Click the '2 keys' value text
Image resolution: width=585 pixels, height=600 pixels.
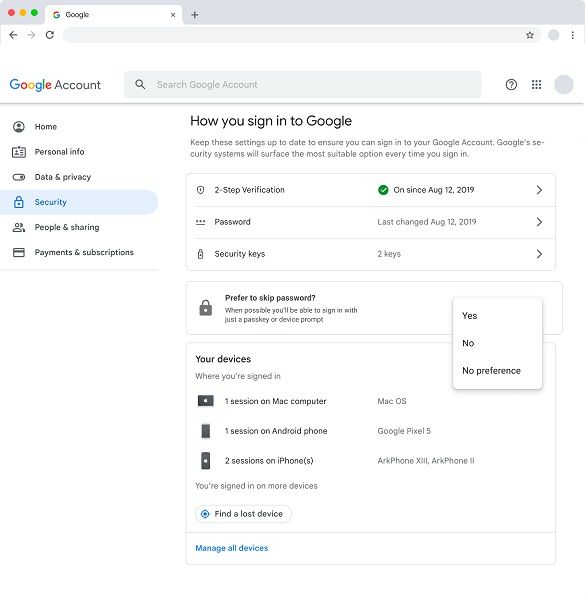(389, 254)
